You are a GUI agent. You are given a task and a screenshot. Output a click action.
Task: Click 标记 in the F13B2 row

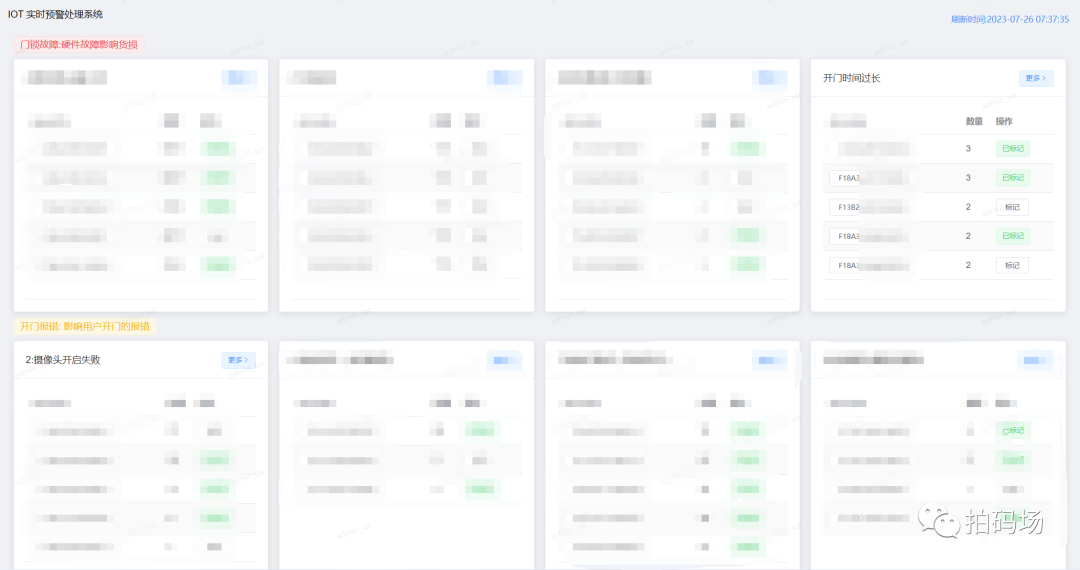coord(1012,207)
